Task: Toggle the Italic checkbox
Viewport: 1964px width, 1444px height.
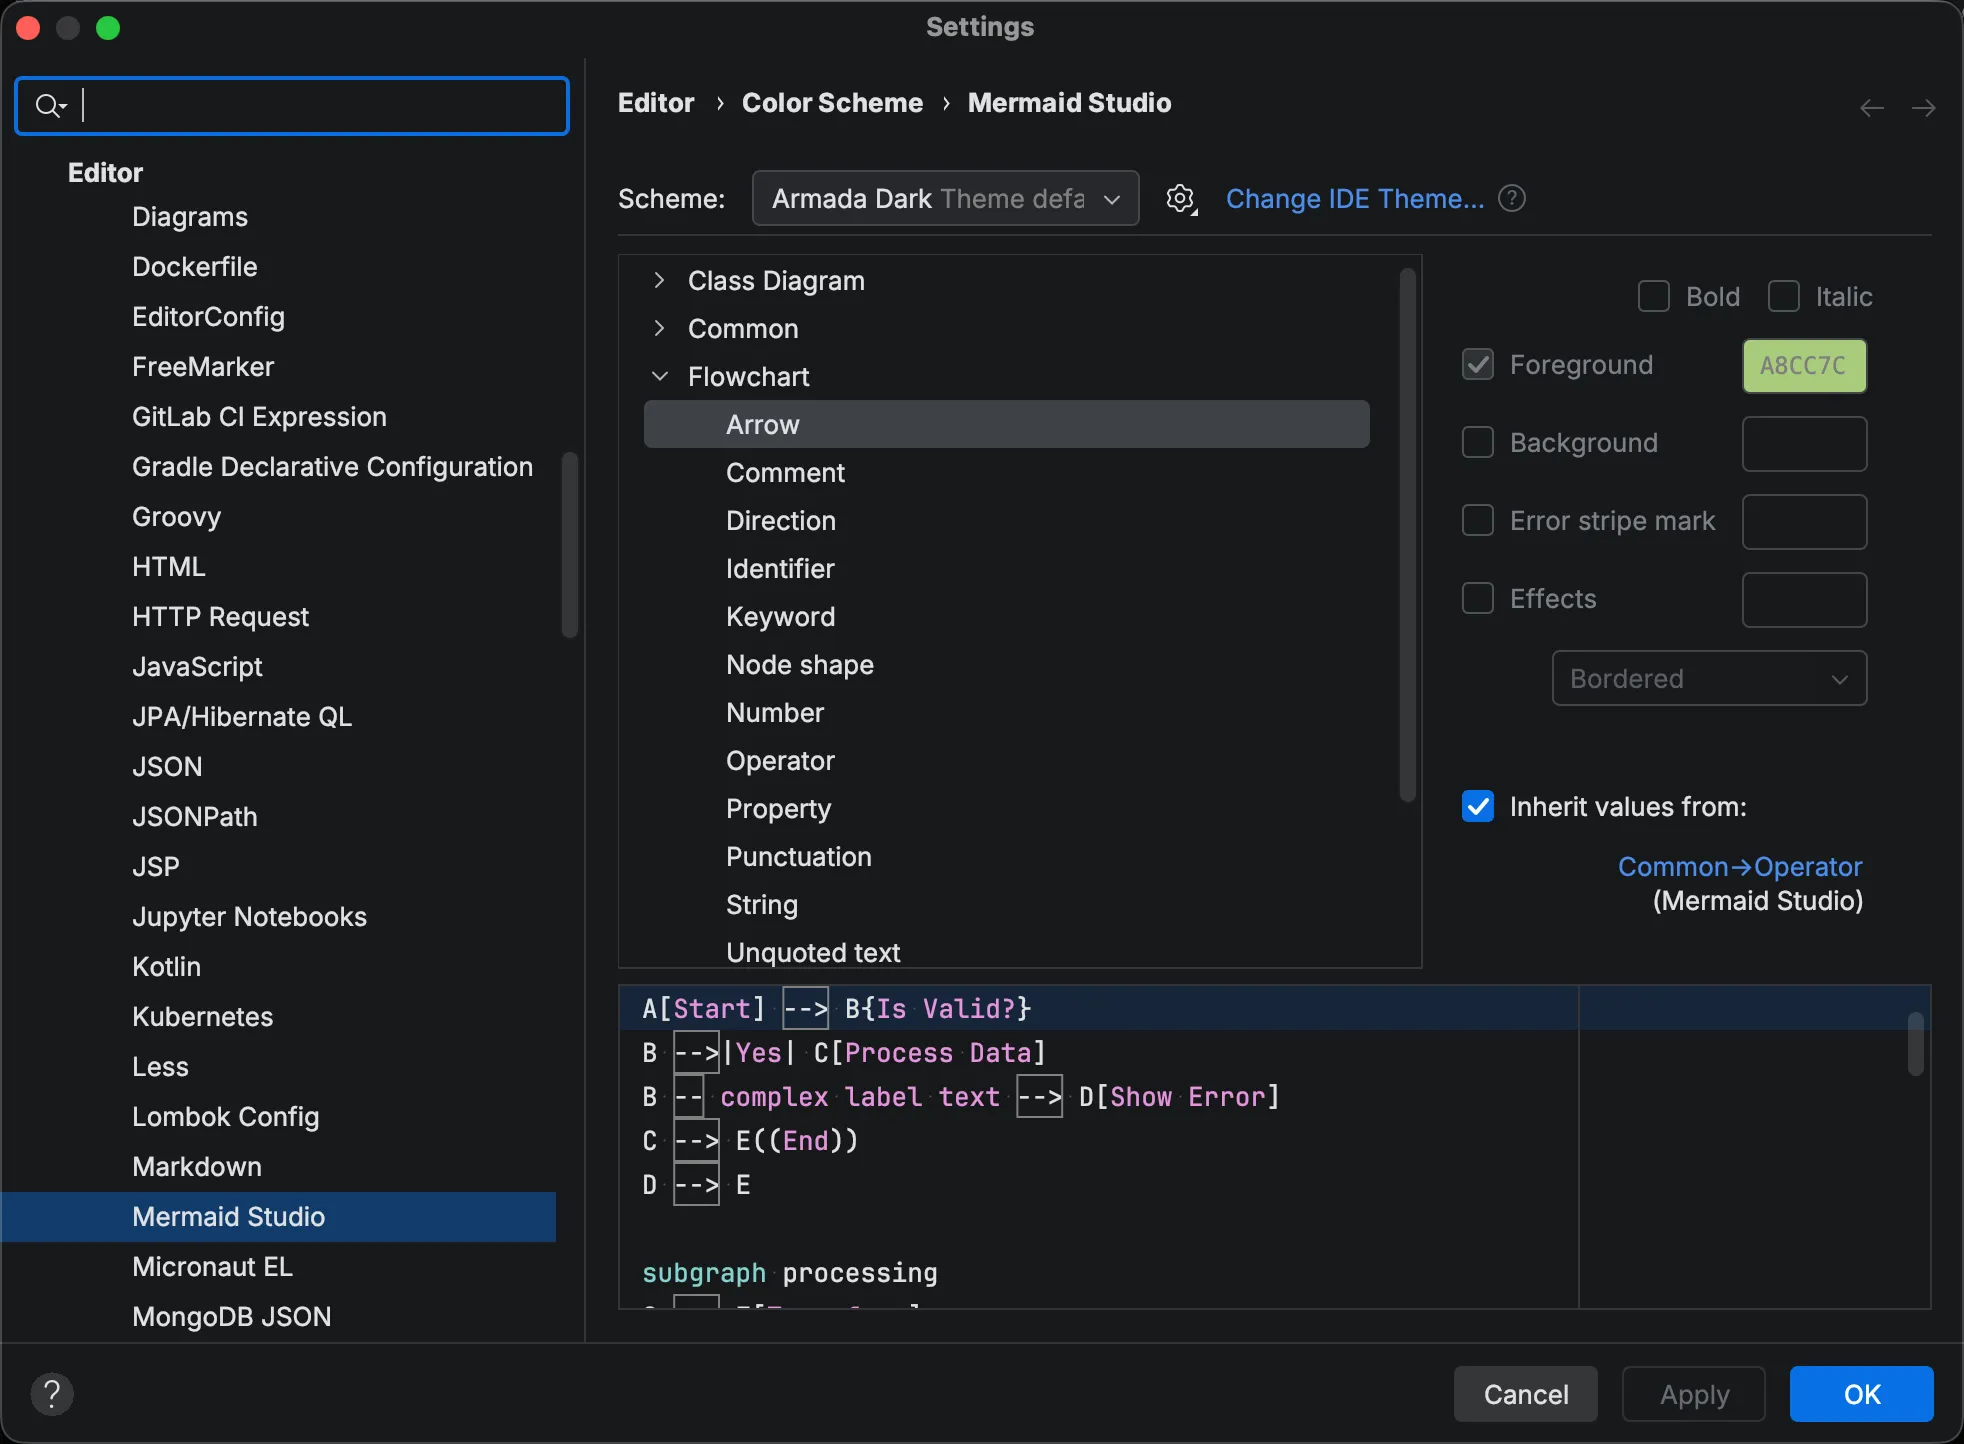Action: [1784, 296]
